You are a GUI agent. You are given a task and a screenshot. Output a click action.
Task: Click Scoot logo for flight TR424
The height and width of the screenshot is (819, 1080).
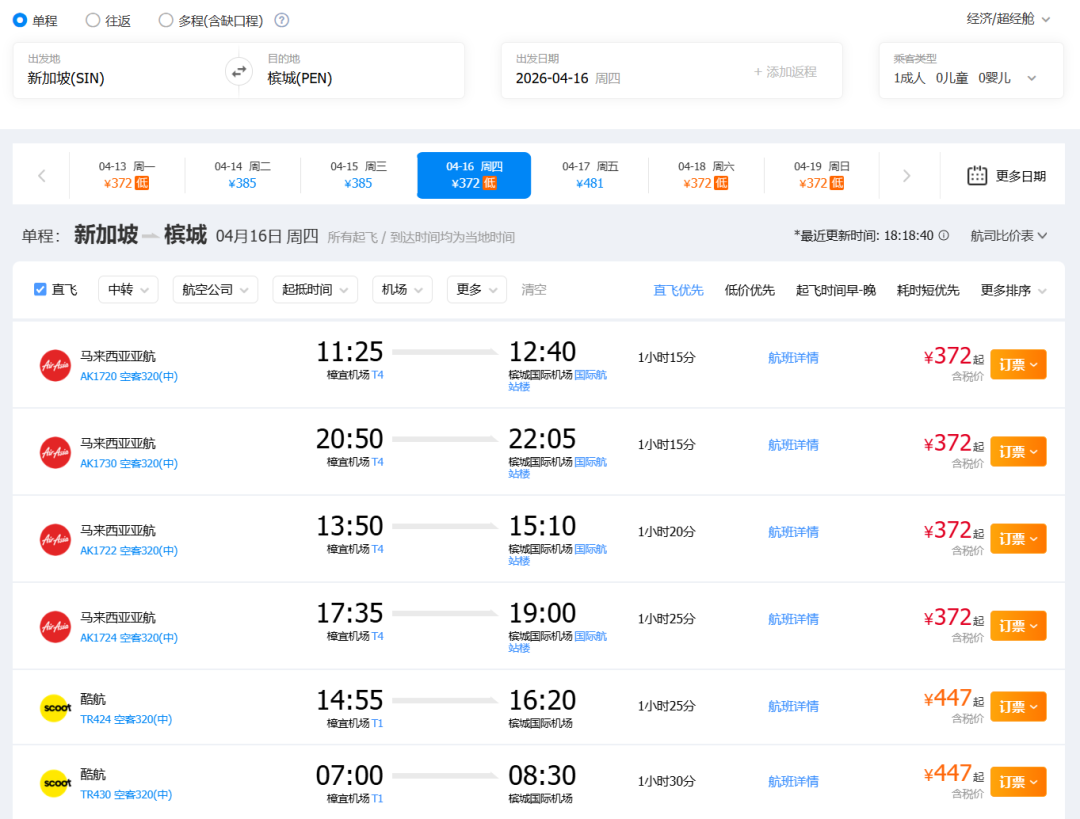[x=55, y=708]
